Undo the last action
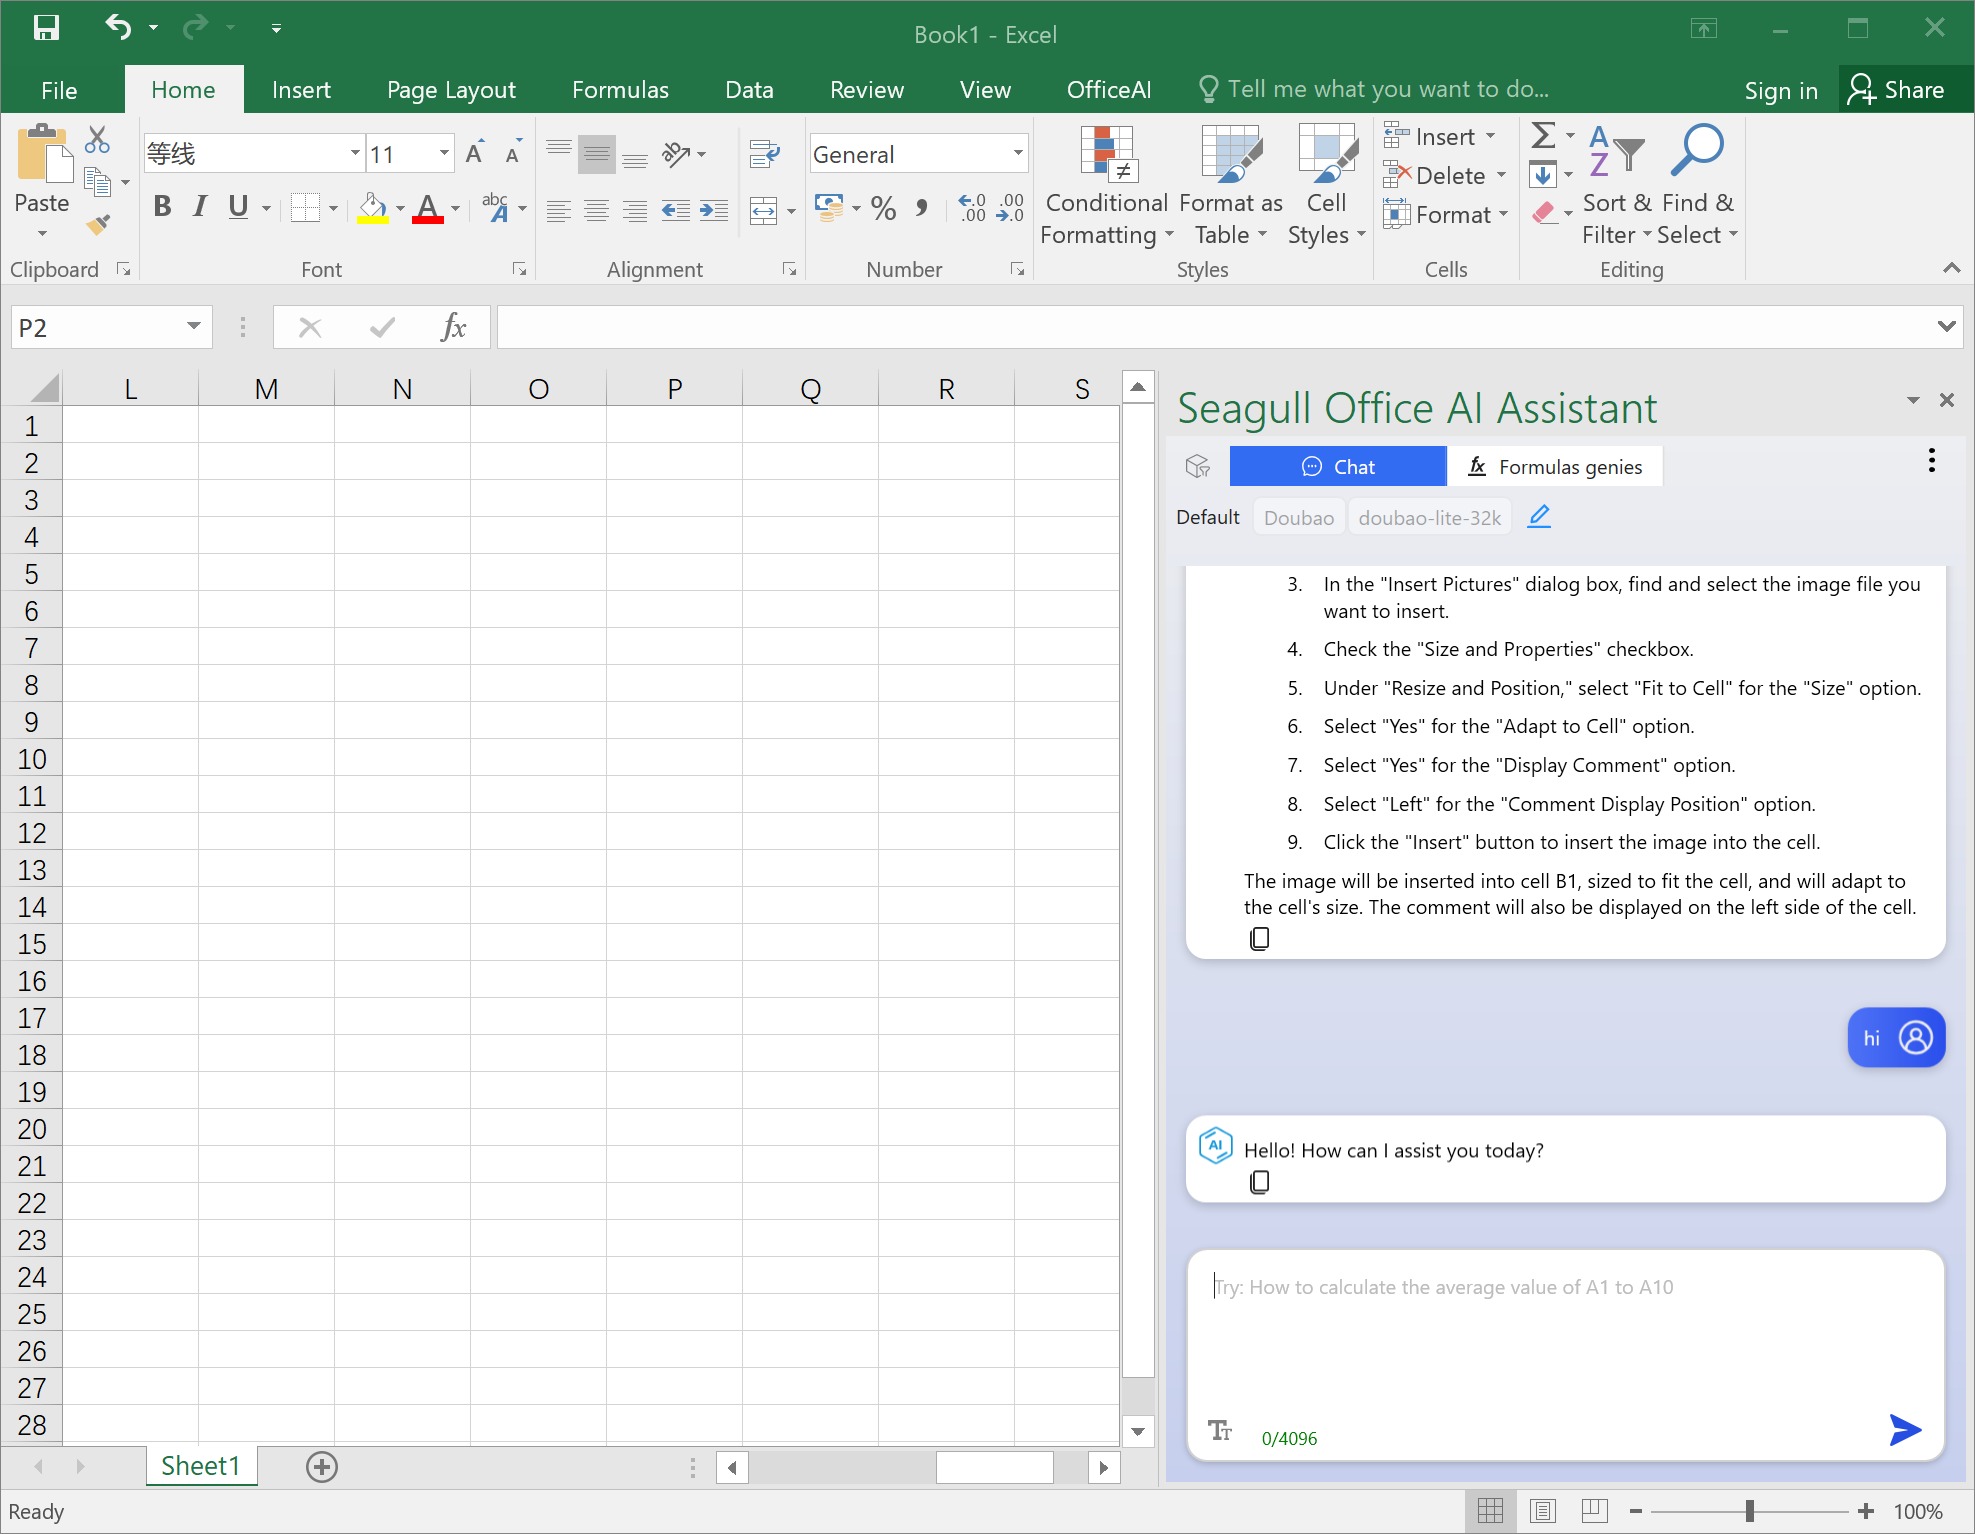Viewport: 1975px width, 1534px height. (x=118, y=28)
